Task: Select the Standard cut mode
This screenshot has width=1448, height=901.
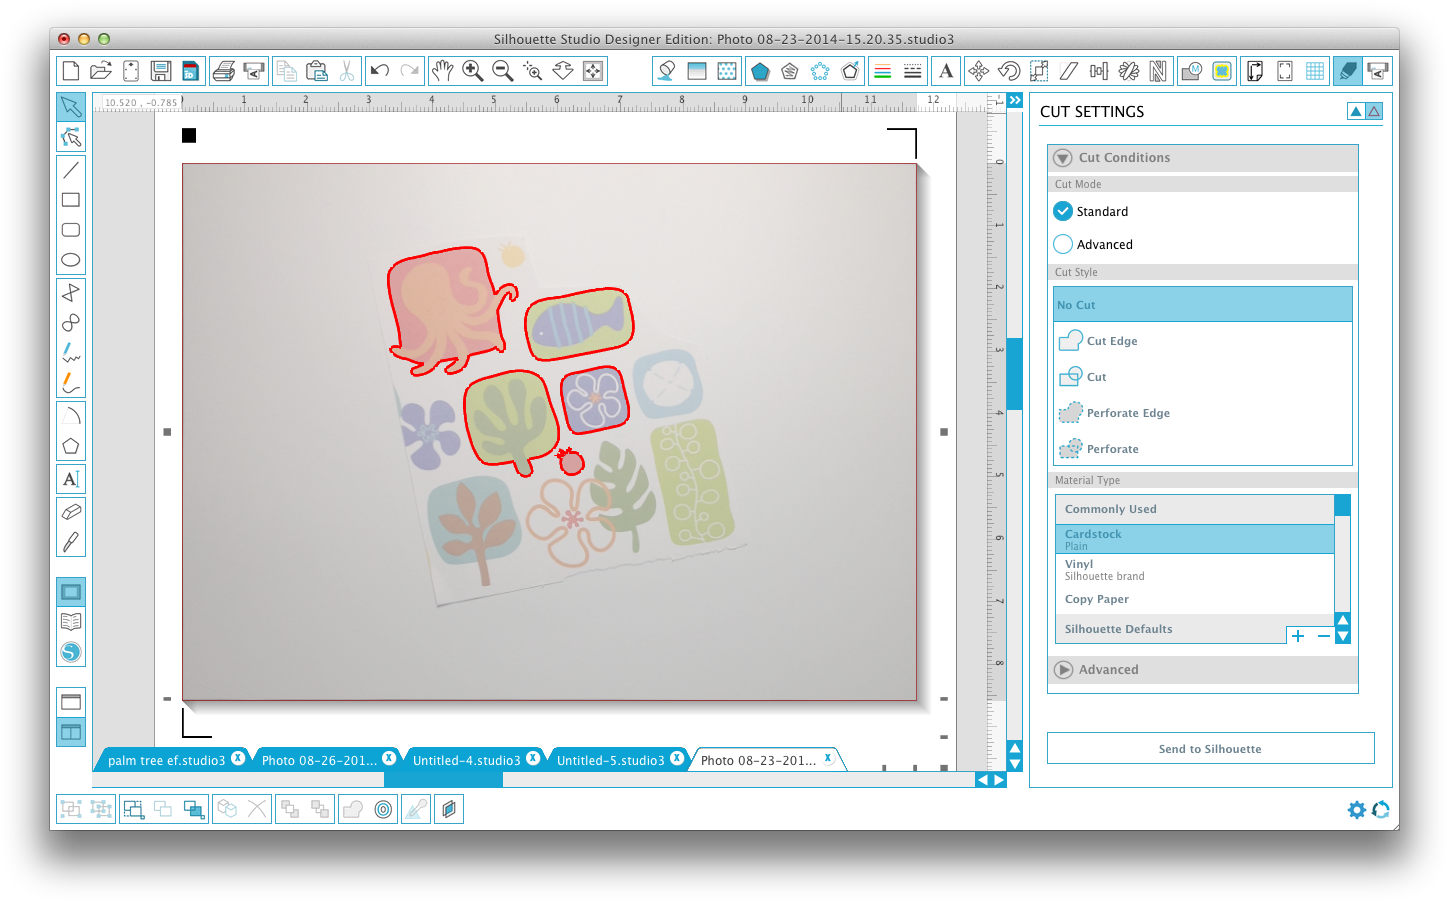Action: tap(1063, 212)
